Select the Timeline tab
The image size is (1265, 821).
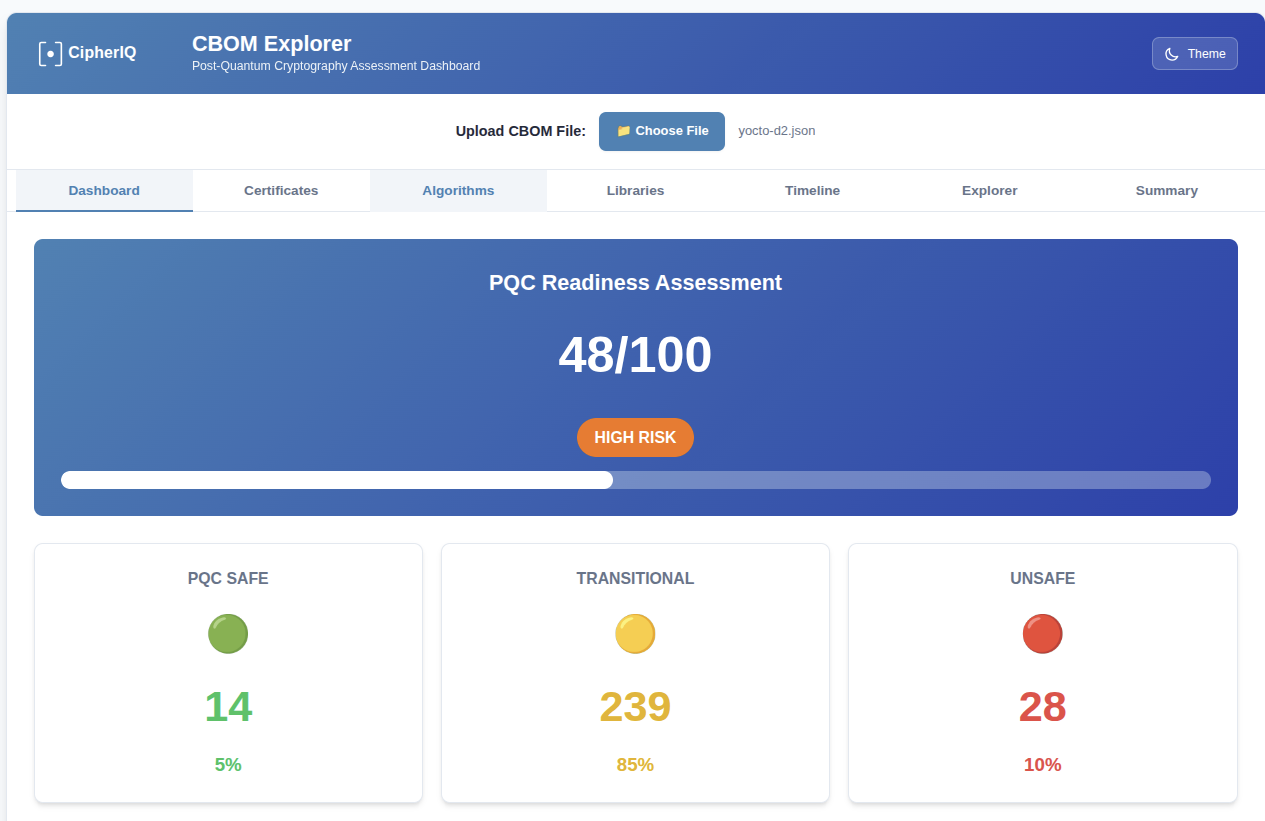[x=812, y=191]
